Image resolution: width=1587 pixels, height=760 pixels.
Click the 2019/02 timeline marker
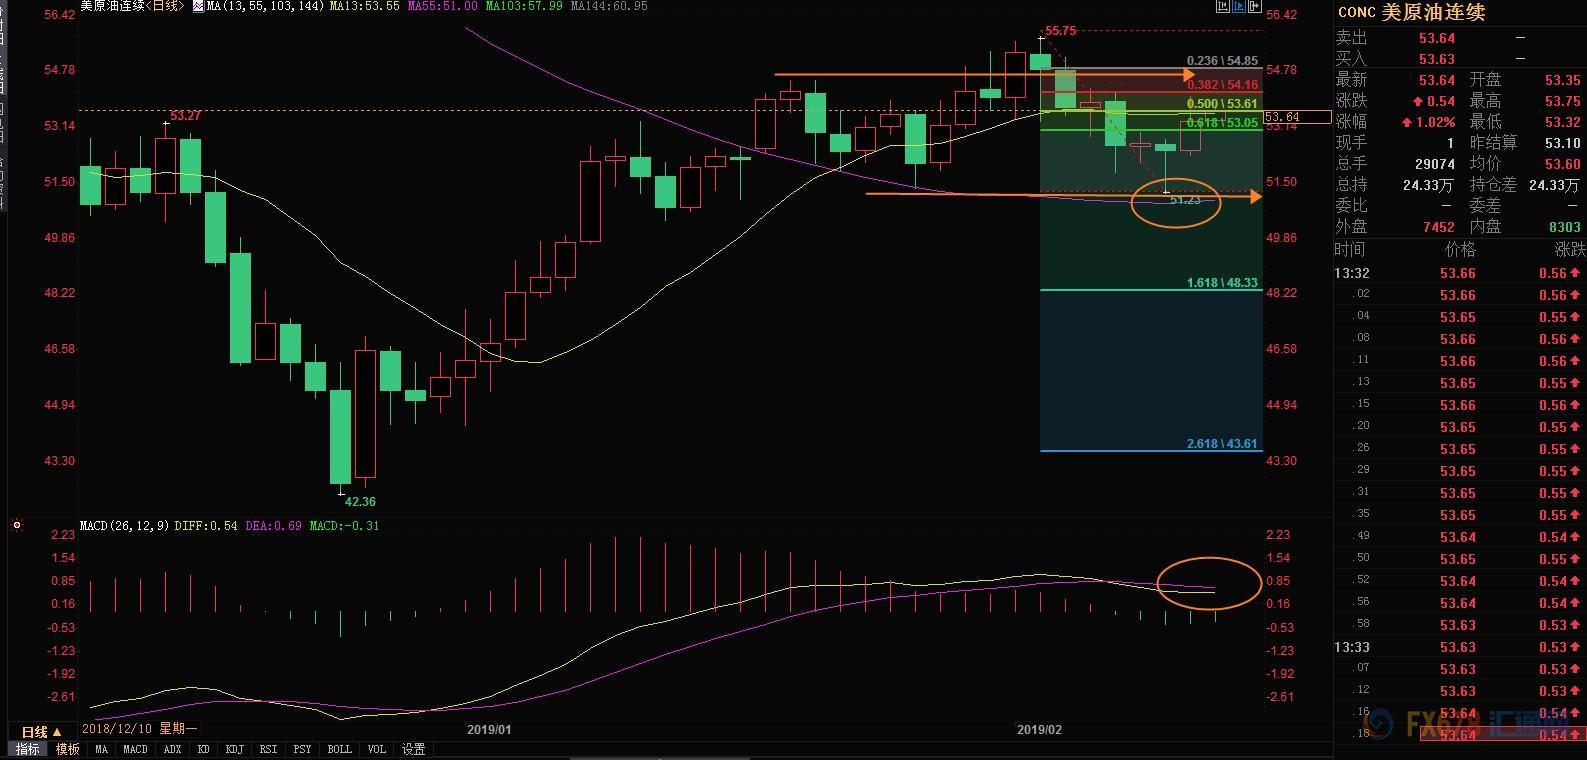(1039, 730)
